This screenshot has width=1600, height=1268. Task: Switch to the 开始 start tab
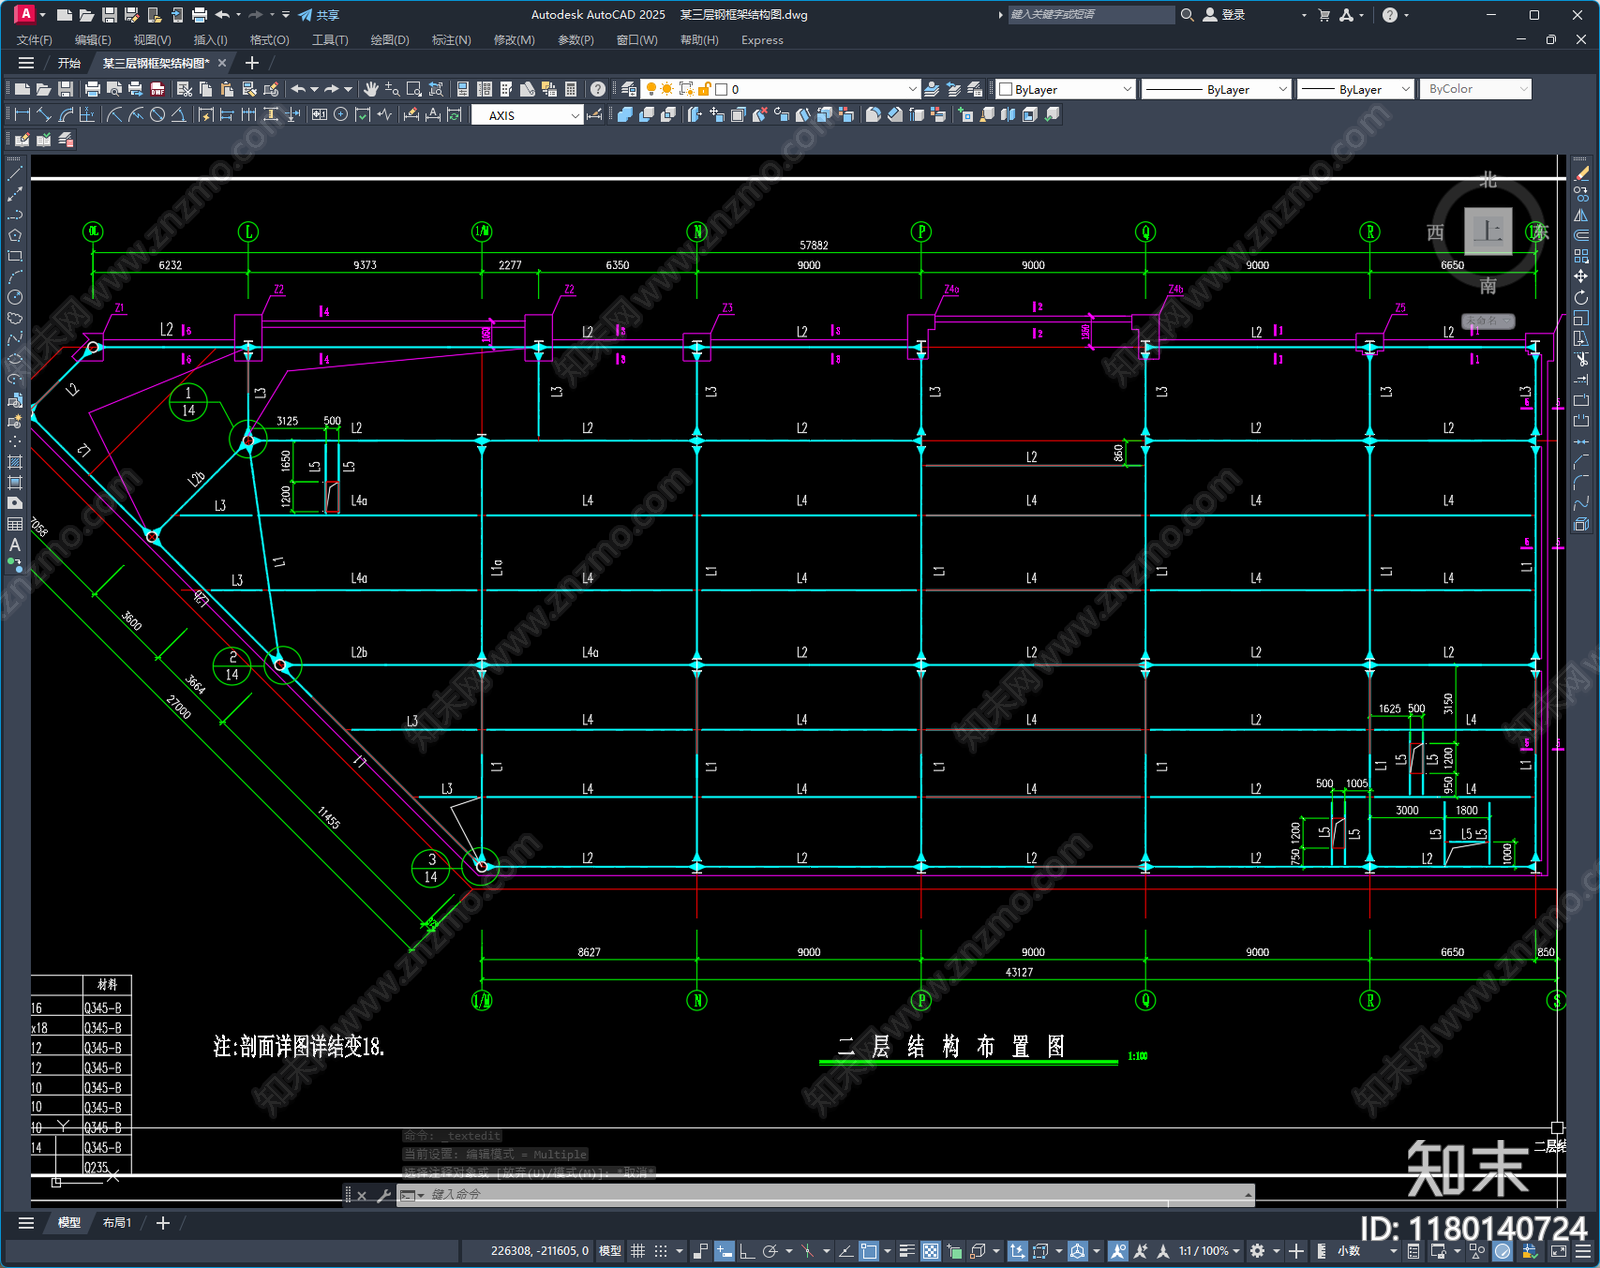(x=69, y=63)
